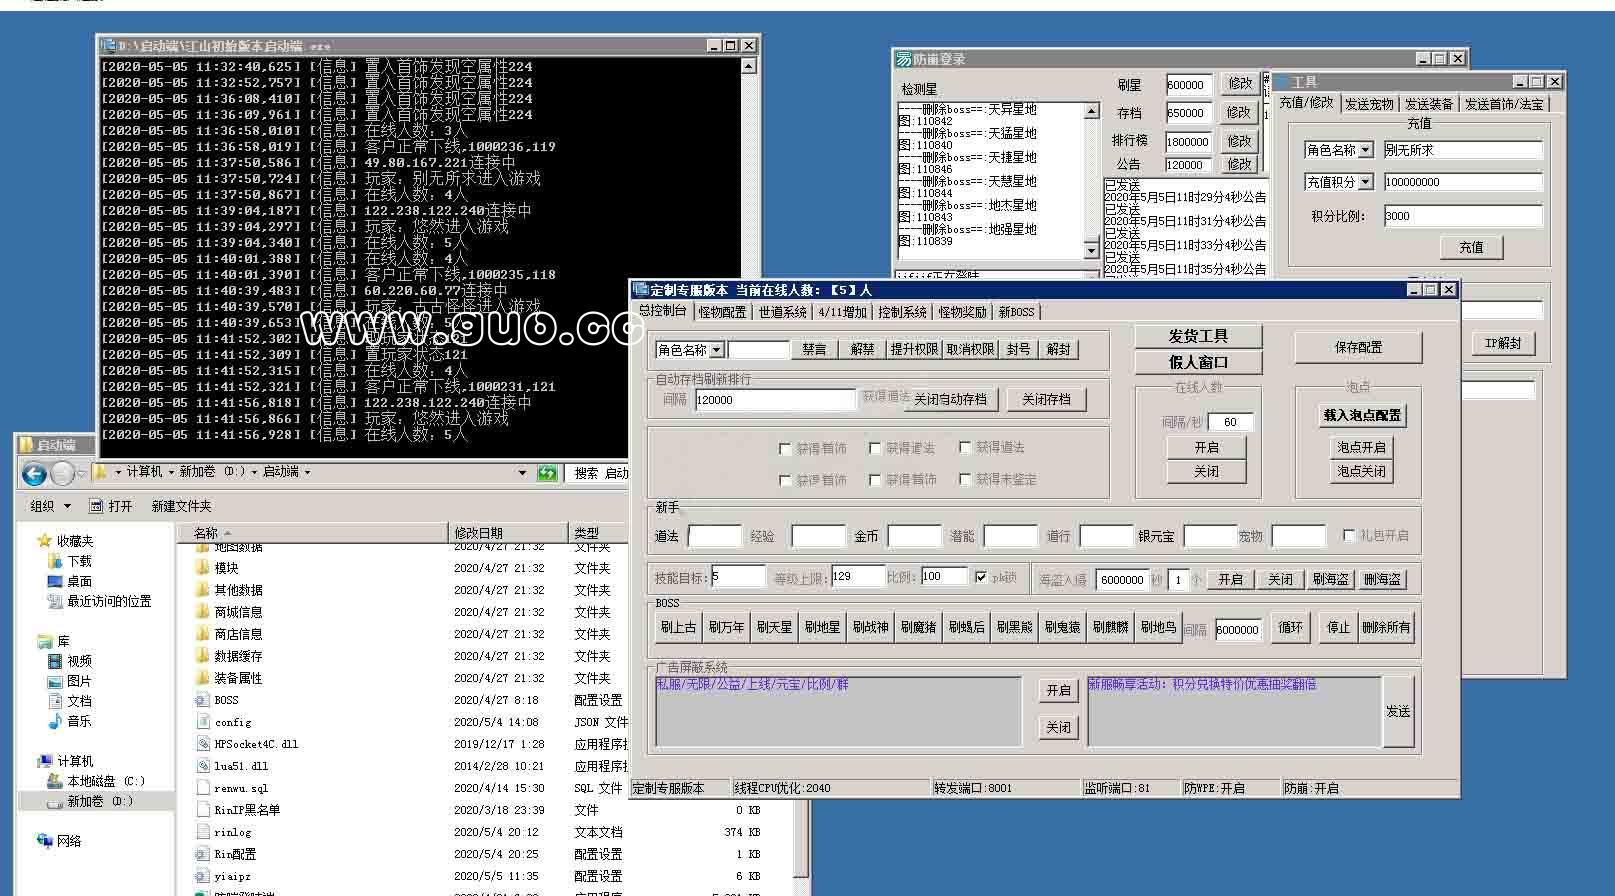Click the 积分比例 3000 input field
Screen dimensions: 1615x896
click(x=1463, y=216)
